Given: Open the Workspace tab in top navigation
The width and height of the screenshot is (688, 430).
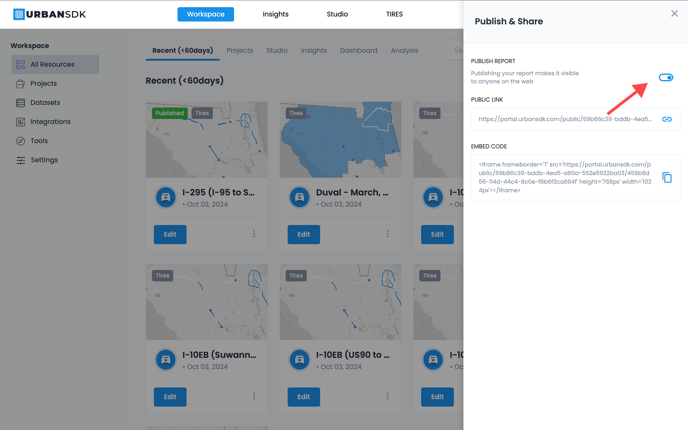Looking at the screenshot, I should point(205,14).
